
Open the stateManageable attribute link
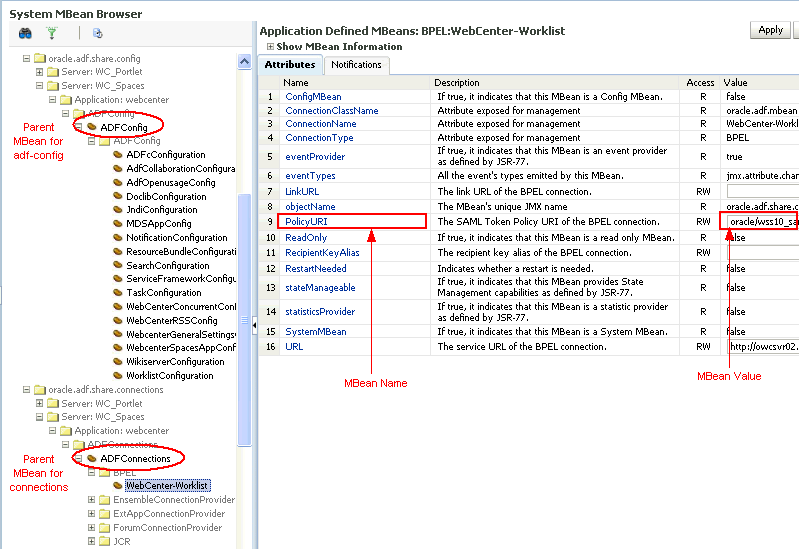[x=320, y=288]
